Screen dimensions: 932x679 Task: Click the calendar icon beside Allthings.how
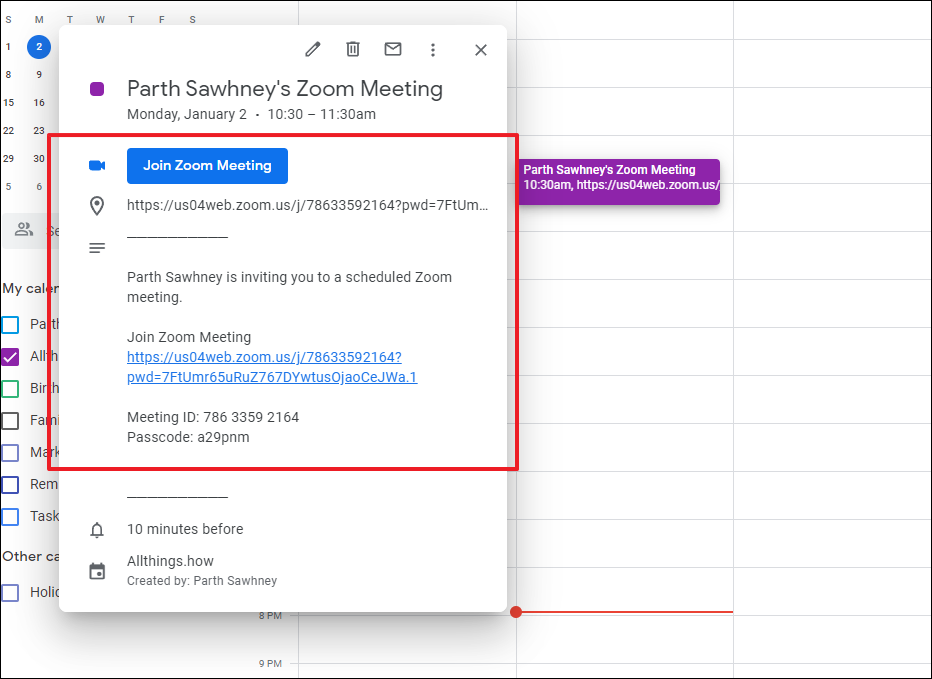97,571
